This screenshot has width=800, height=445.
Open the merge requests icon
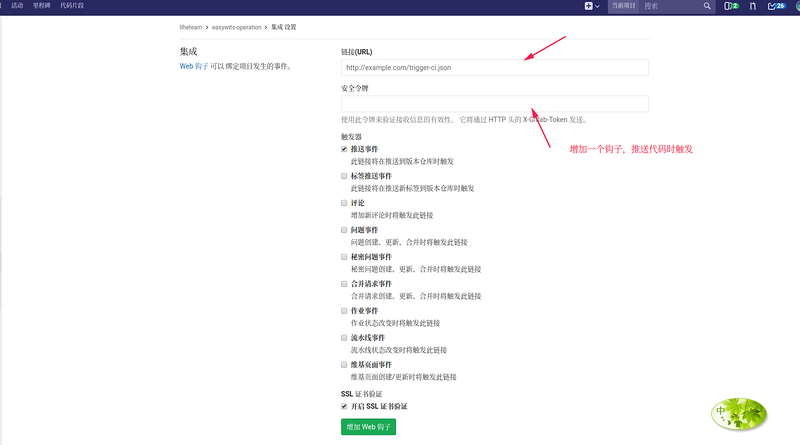(753, 6)
